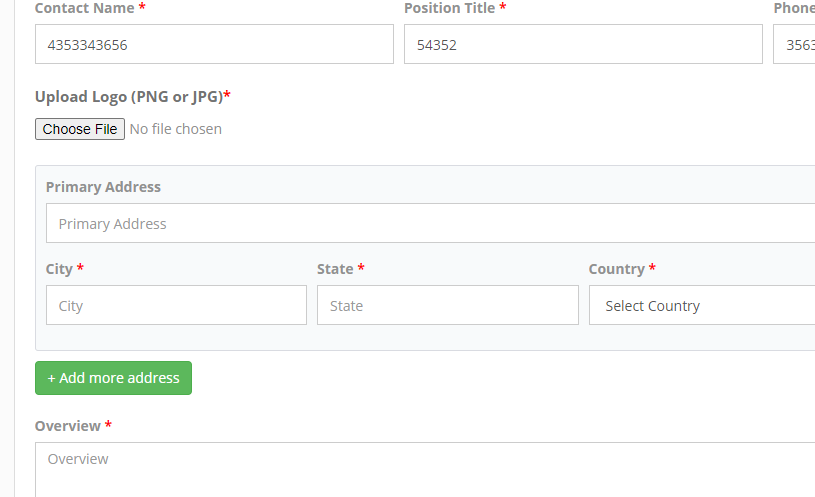815x497 pixels.
Task: Select the State input field
Action: tap(448, 305)
